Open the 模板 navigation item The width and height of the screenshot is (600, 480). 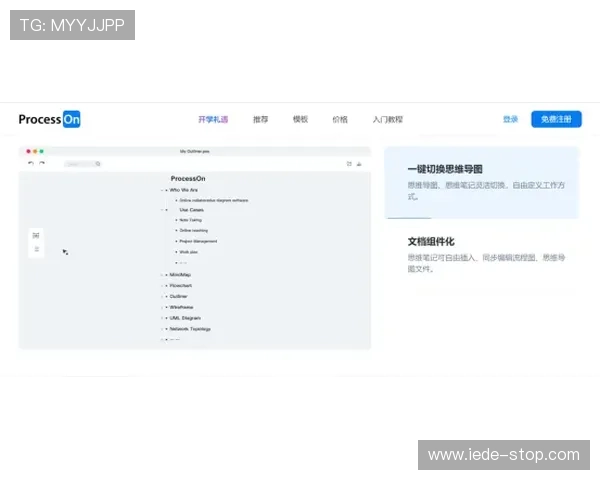300,119
